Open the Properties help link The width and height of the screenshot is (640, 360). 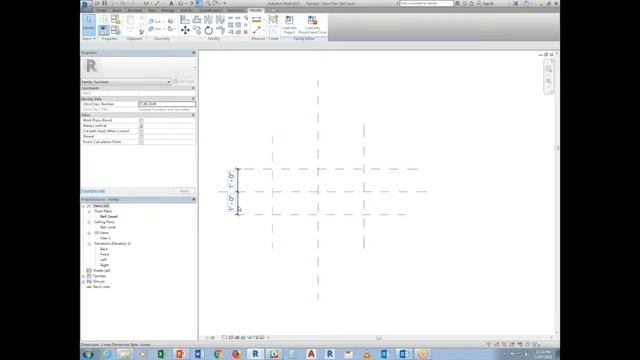coord(93,191)
